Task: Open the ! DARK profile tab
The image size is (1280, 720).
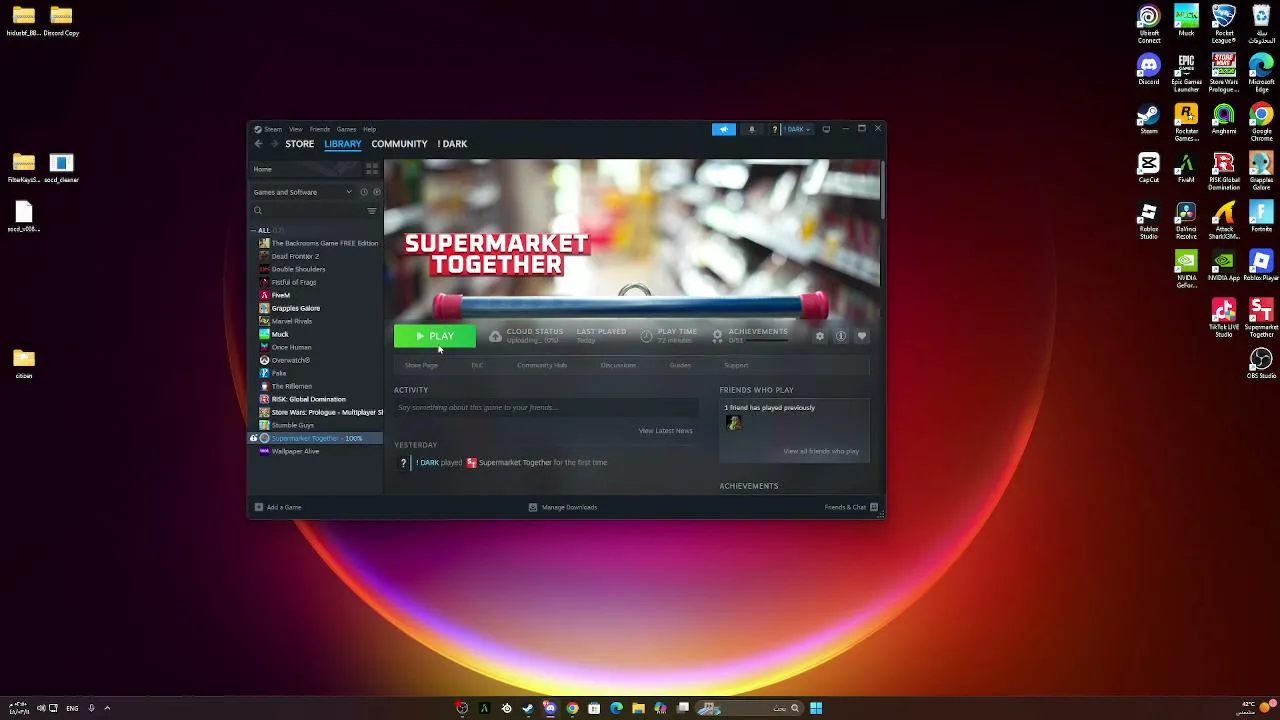Action: coord(452,144)
